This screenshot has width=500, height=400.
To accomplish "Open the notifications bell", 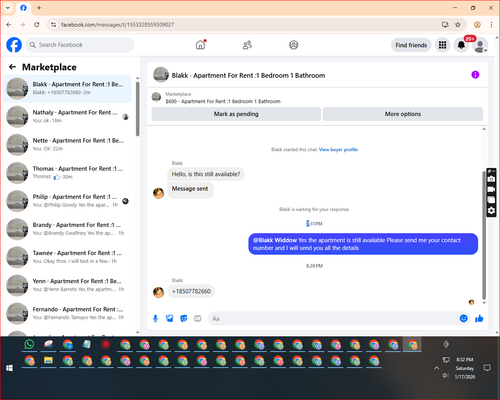I will pyautogui.click(x=461, y=45).
